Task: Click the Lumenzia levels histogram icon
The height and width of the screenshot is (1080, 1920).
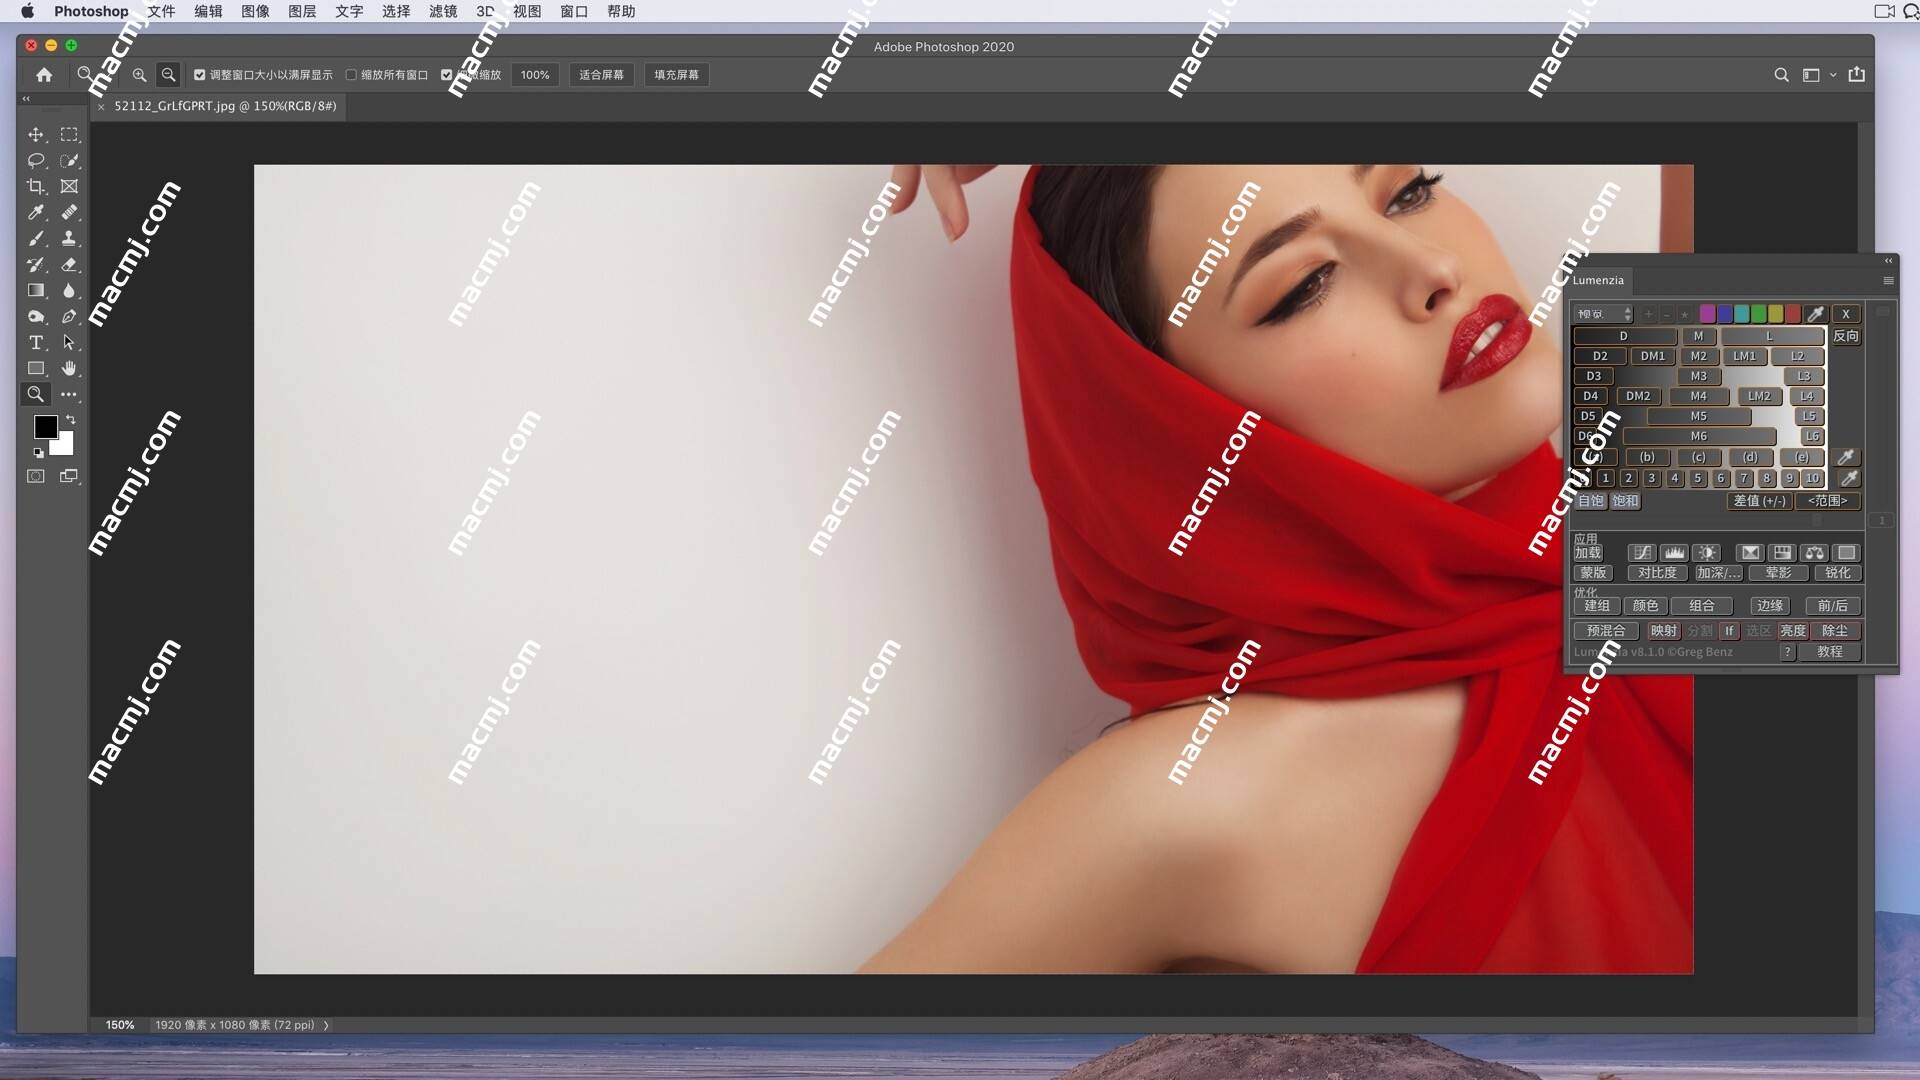Action: [1674, 553]
